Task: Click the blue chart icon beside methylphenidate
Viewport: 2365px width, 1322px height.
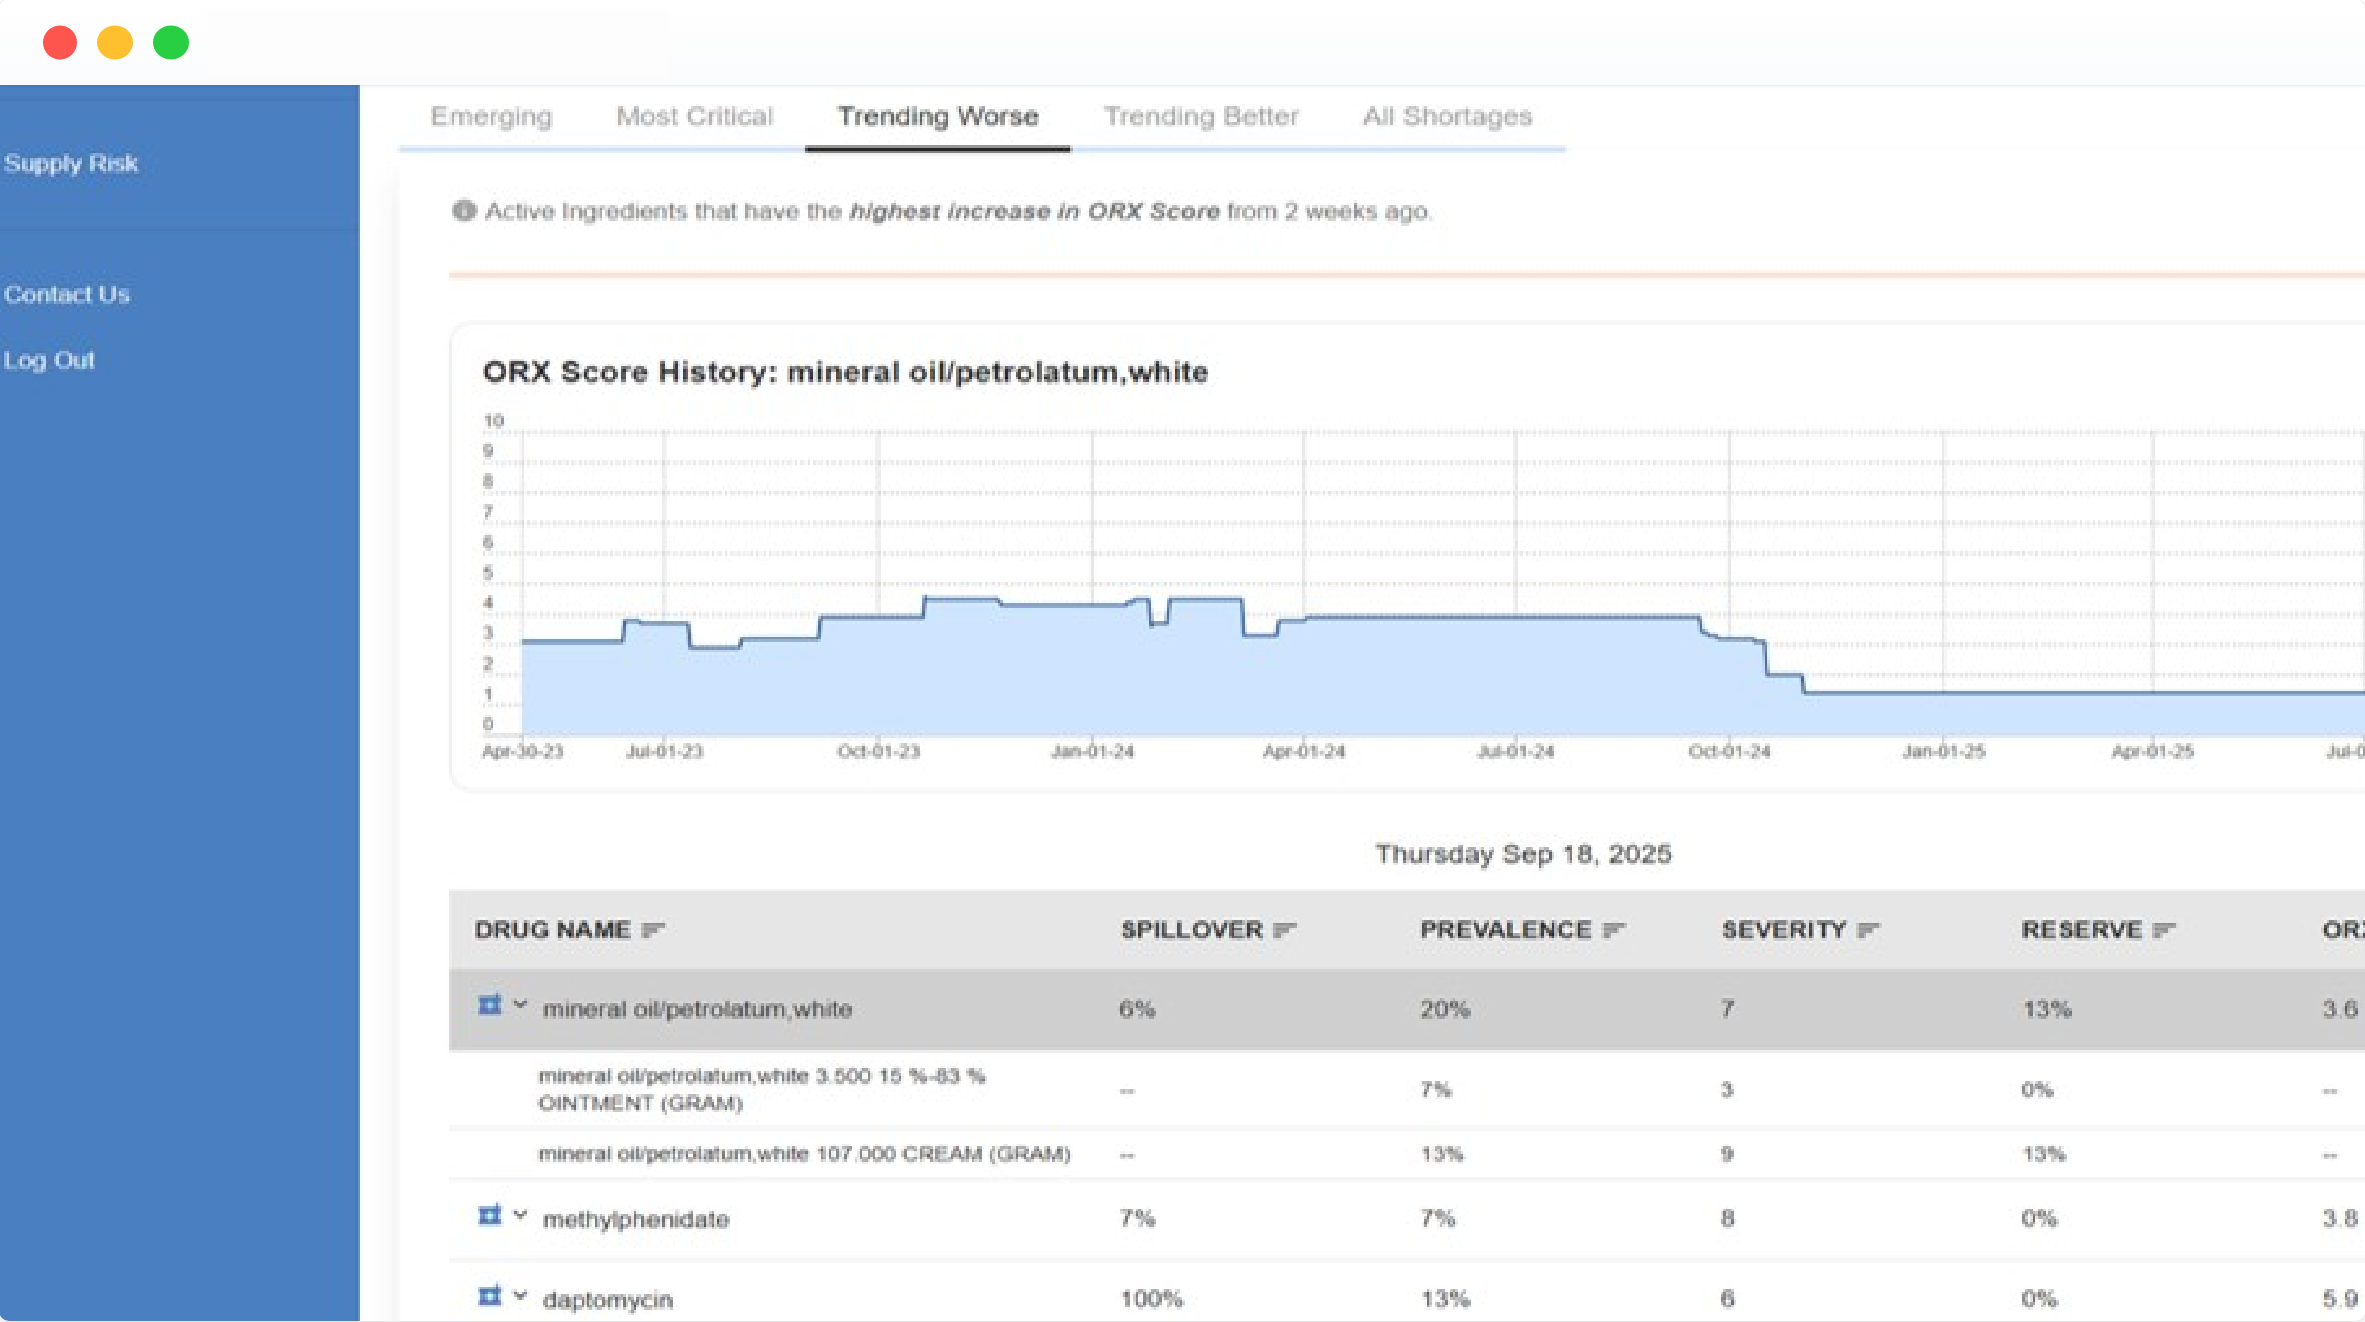Action: (489, 1215)
